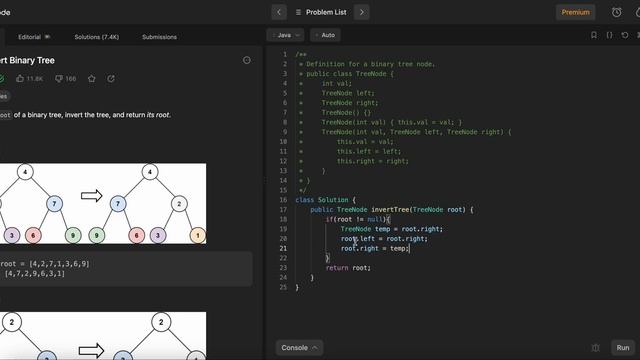Click the Run button
This screenshot has height=360, width=640.
point(623,348)
